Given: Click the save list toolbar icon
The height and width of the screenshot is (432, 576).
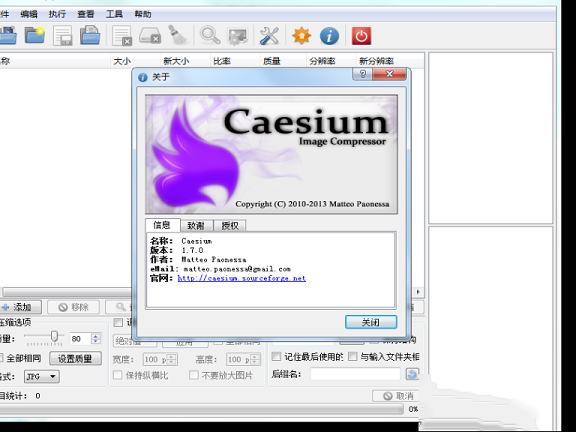Looking at the screenshot, I should pos(63,36).
